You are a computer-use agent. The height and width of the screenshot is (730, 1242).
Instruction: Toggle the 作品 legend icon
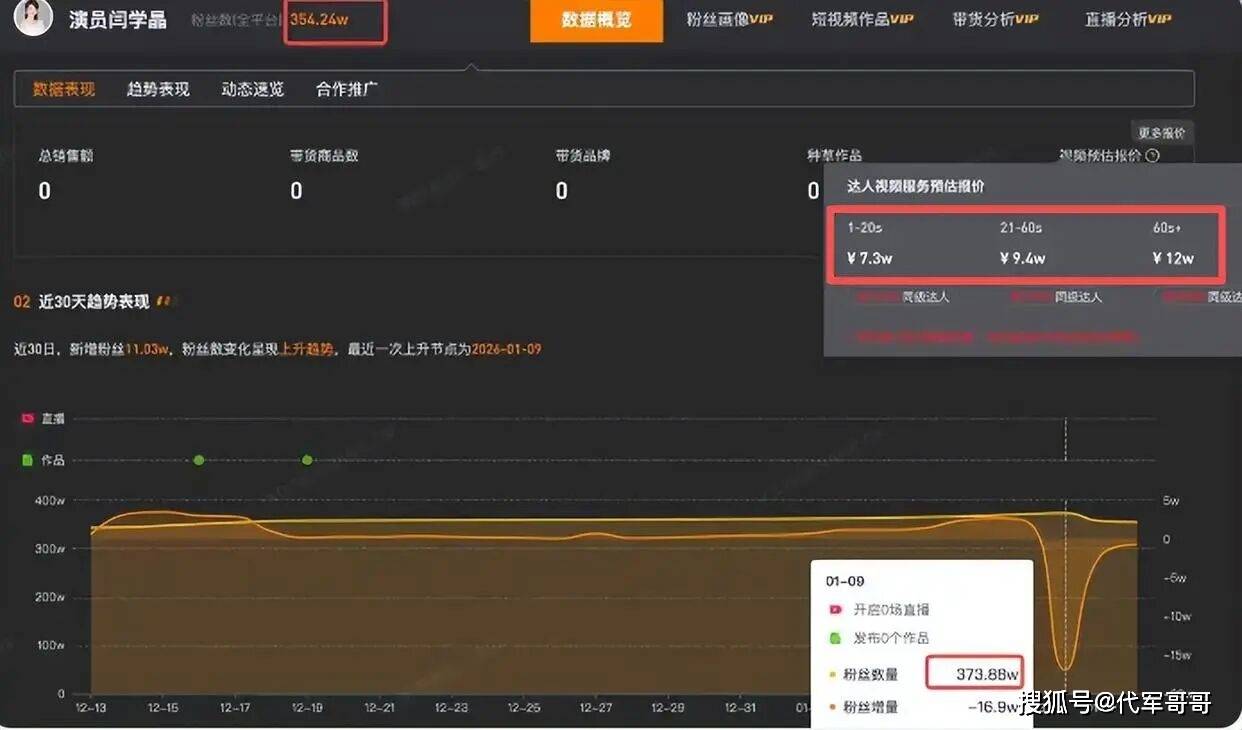[28, 460]
